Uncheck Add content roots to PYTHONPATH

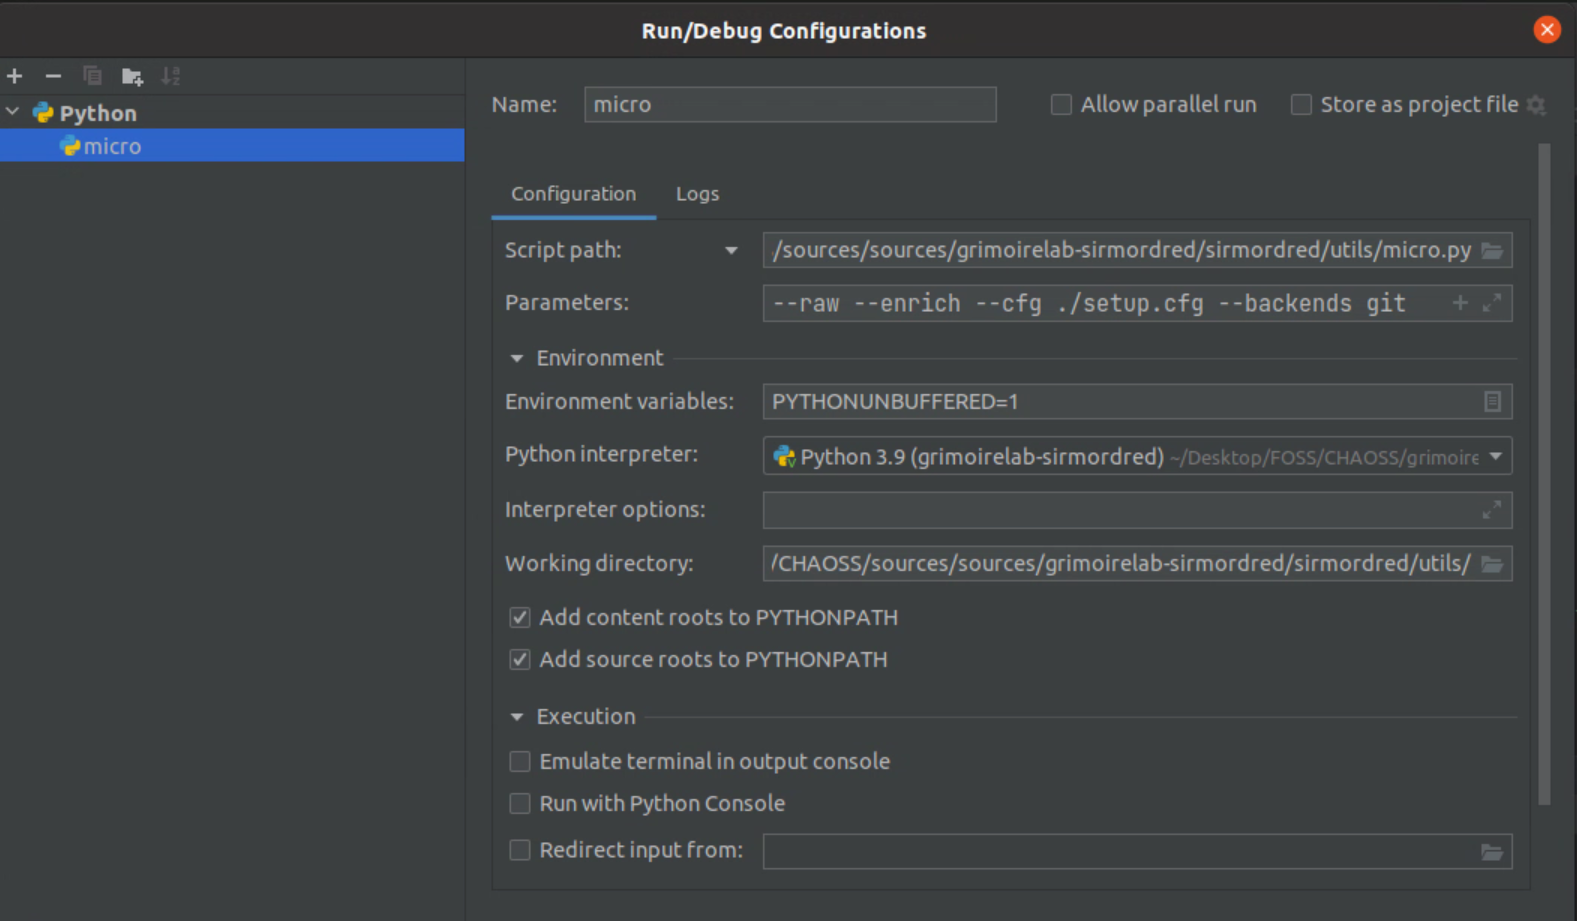coord(520,617)
